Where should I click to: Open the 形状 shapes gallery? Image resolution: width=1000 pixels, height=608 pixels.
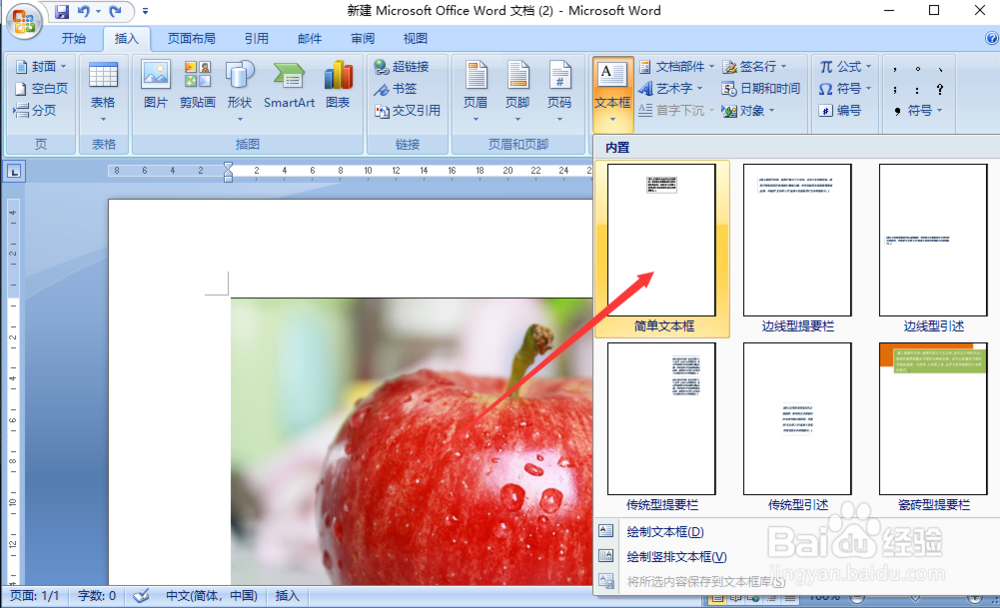240,91
